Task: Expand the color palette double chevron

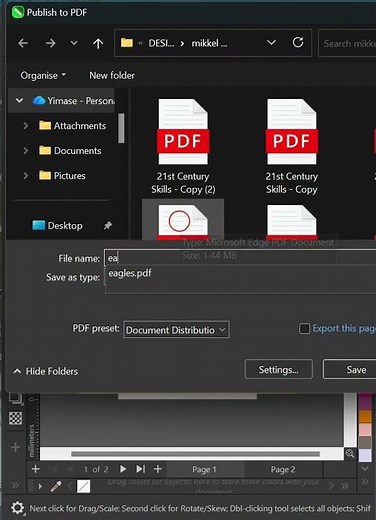Action: (365, 481)
